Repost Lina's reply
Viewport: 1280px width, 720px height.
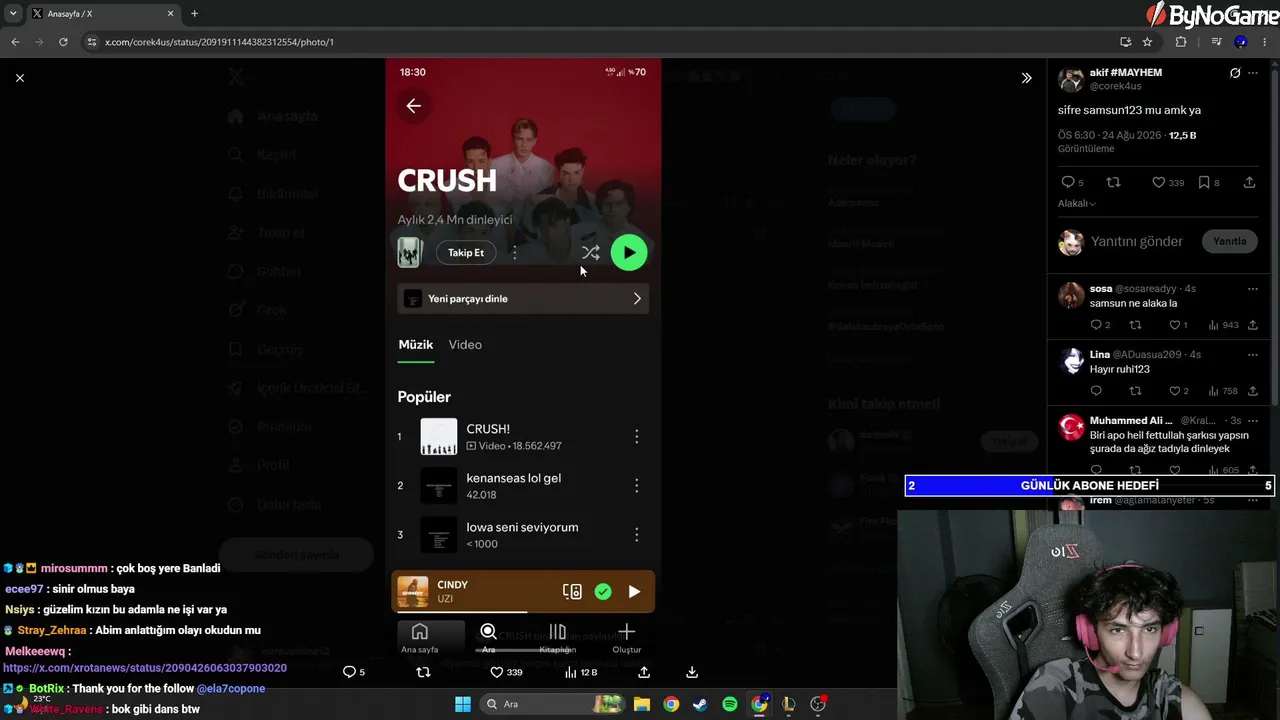pyautogui.click(x=1135, y=391)
